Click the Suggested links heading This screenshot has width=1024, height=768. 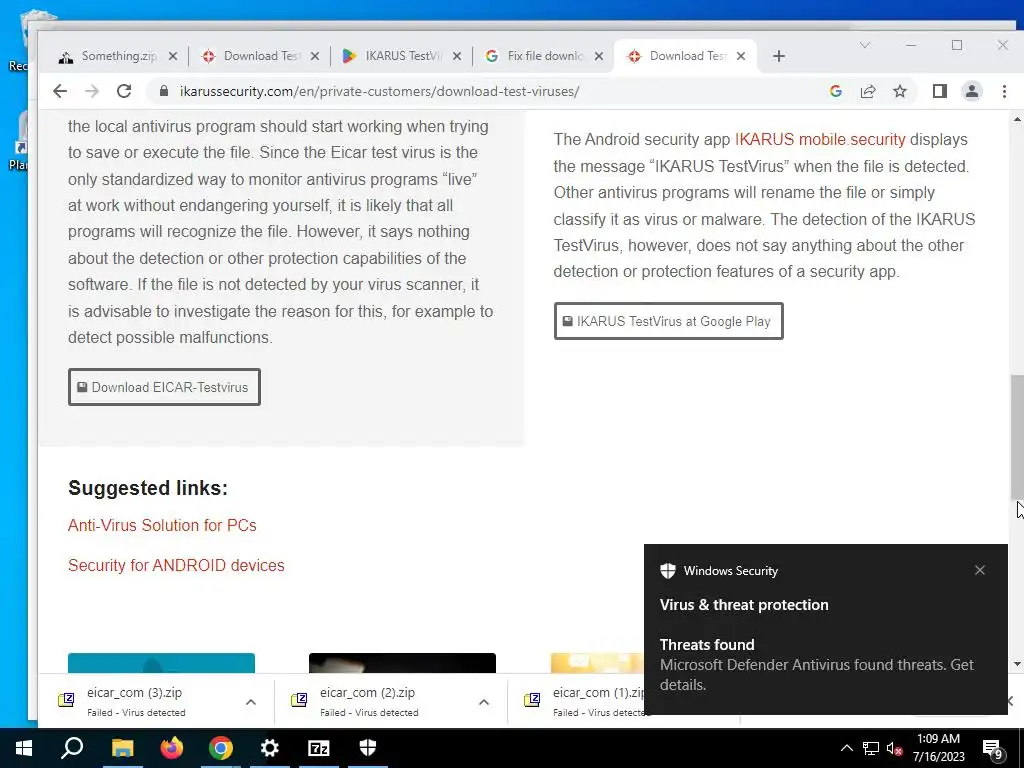[x=148, y=488]
